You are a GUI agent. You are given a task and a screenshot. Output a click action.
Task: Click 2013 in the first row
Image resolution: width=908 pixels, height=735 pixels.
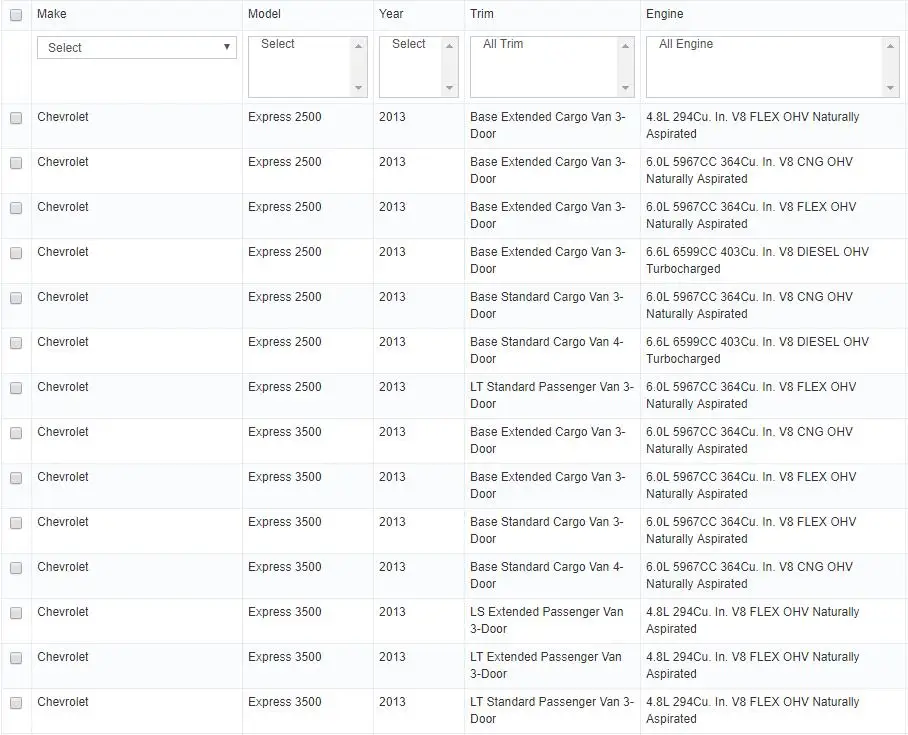coord(392,117)
